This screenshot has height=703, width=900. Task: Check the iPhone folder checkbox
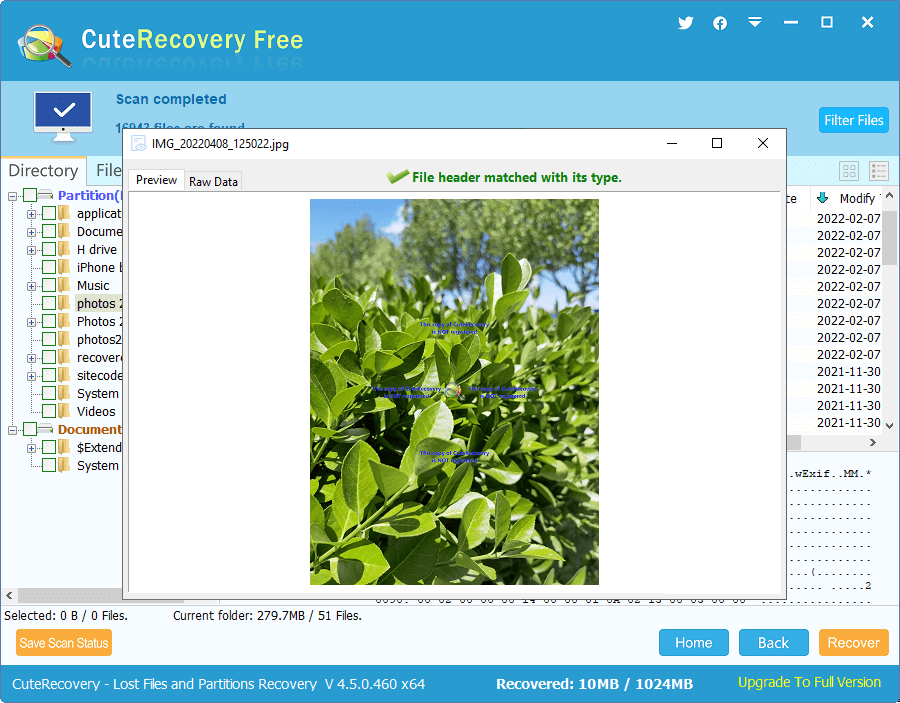coord(49,267)
